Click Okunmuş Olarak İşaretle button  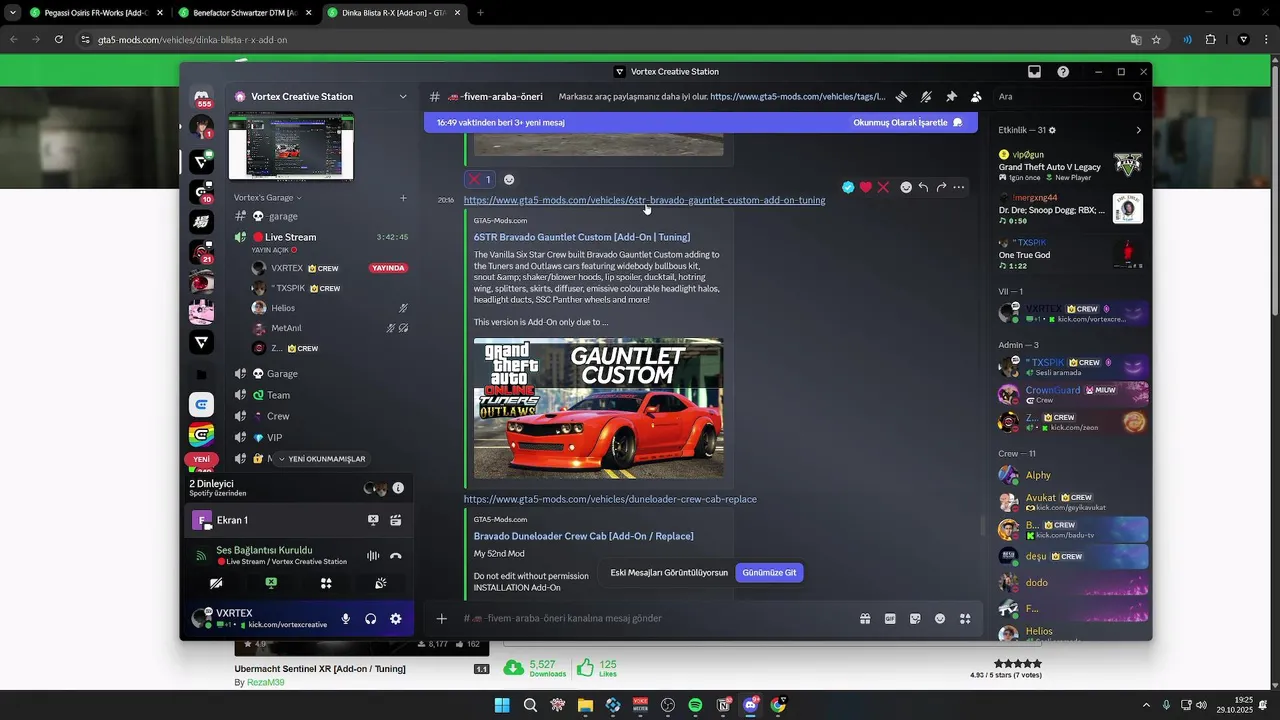[907, 122]
